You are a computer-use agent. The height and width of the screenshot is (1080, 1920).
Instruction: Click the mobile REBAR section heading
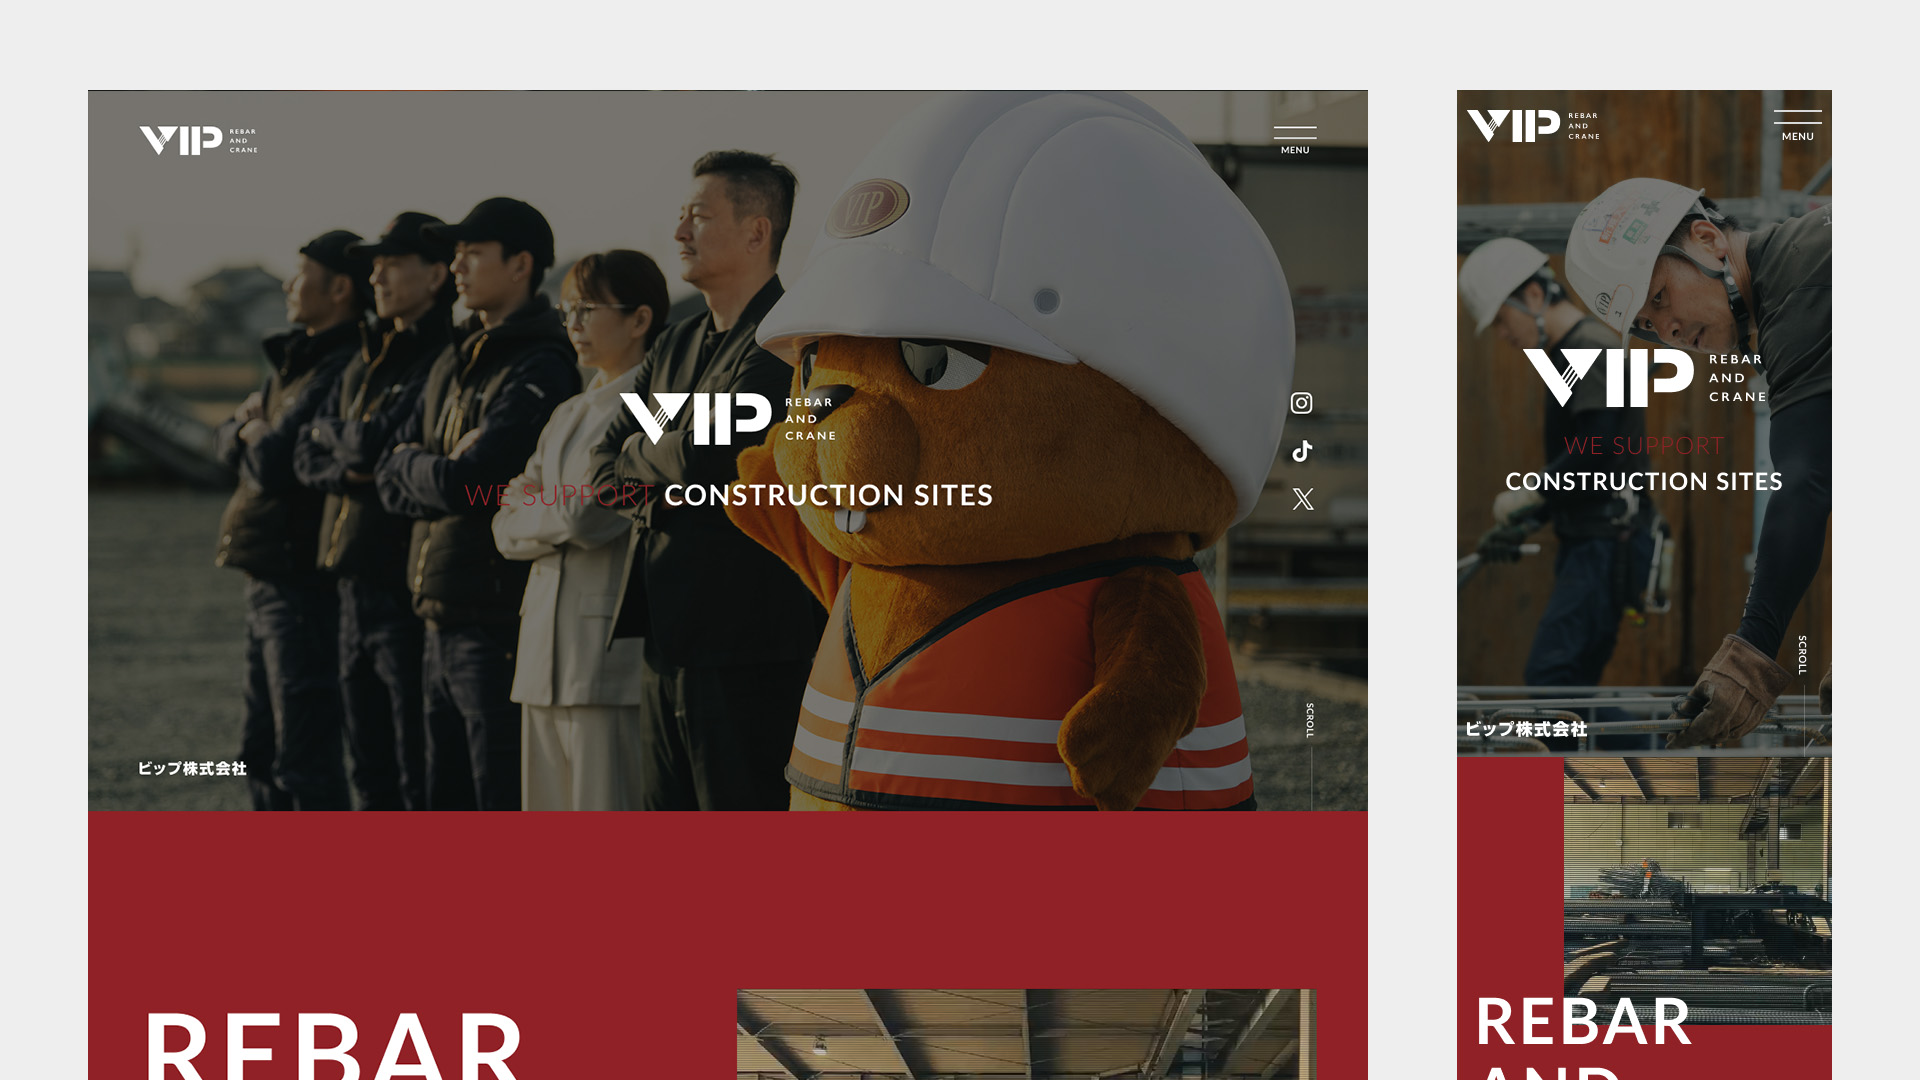(x=1583, y=1022)
